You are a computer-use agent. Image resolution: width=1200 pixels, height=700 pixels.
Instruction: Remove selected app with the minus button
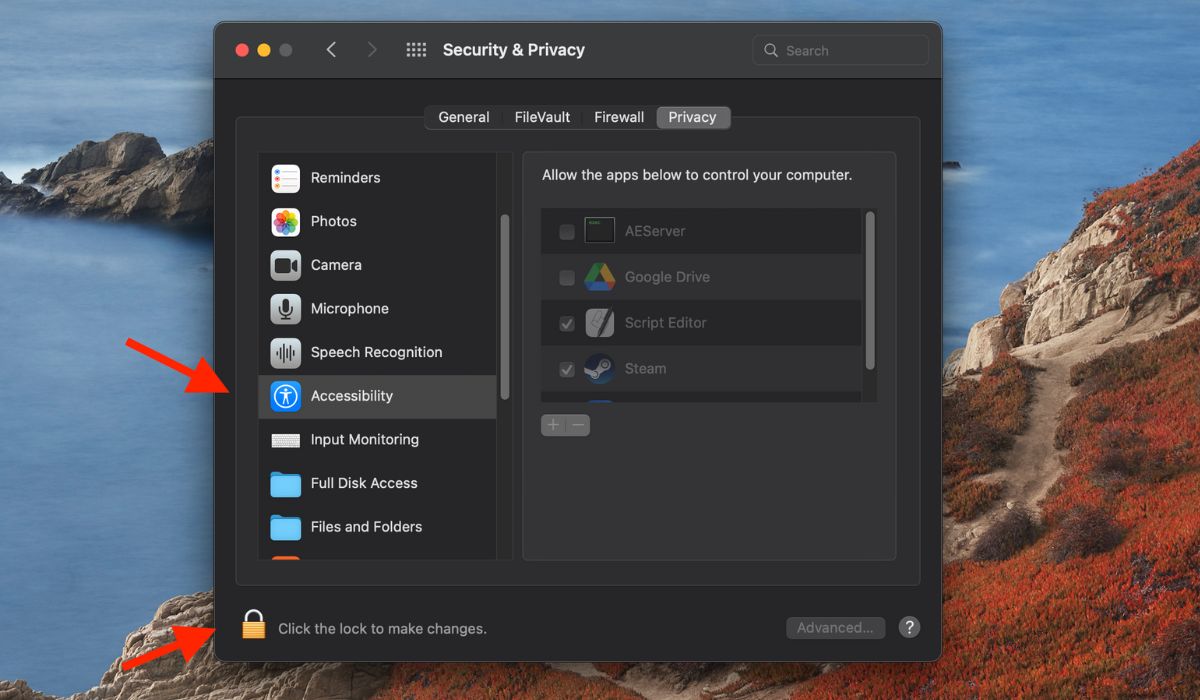577,425
